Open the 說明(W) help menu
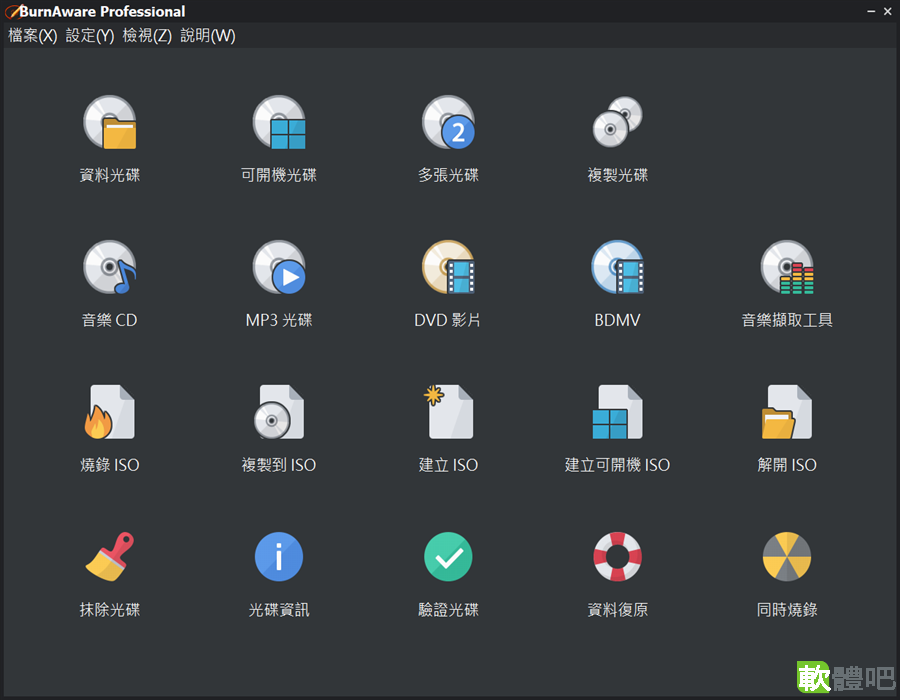 (208, 36)
